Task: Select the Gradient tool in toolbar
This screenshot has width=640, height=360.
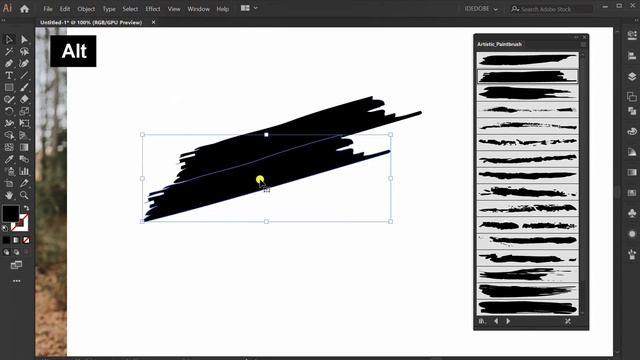Action: point(24,147)
